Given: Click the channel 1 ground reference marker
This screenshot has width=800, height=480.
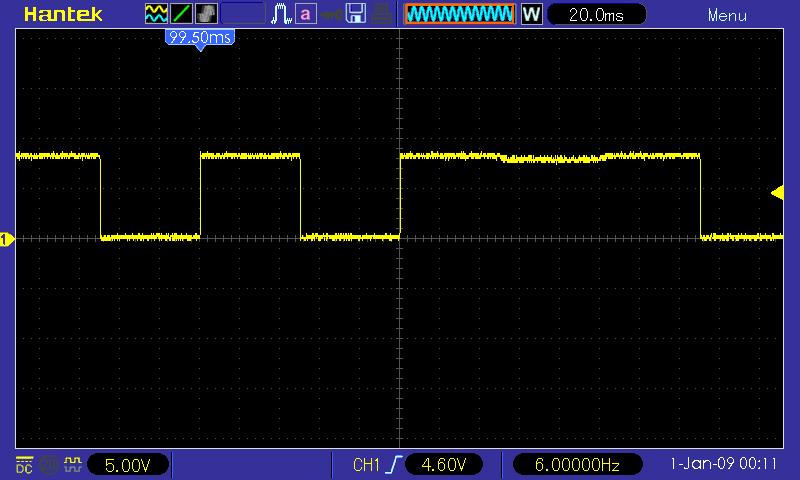Looking at the screenshot, I should coord(7,239).
